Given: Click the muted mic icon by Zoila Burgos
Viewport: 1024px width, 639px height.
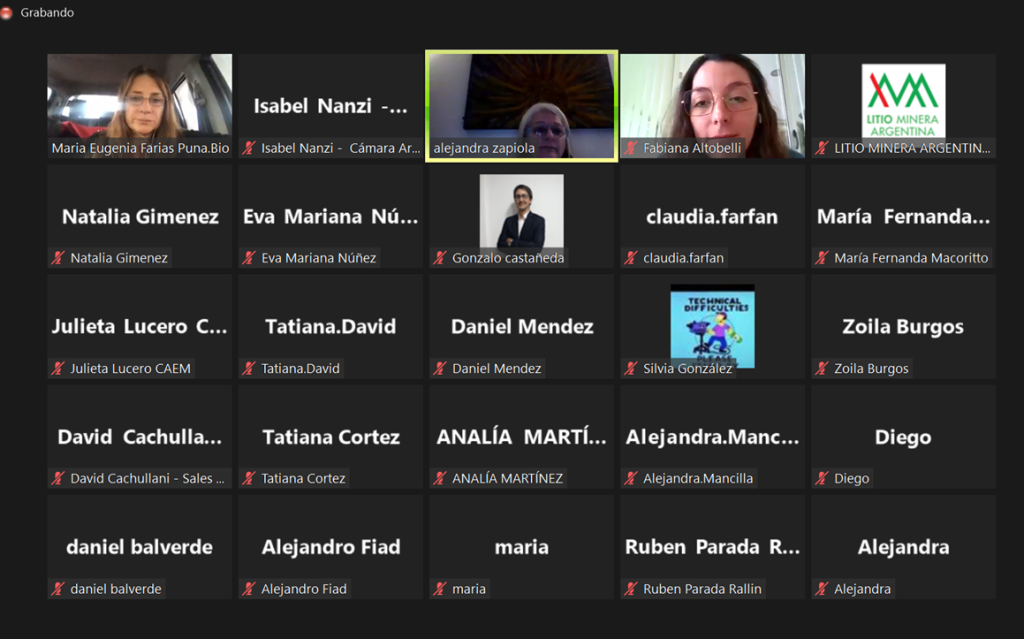Looking at the screenshot, I should coord(822,368).
